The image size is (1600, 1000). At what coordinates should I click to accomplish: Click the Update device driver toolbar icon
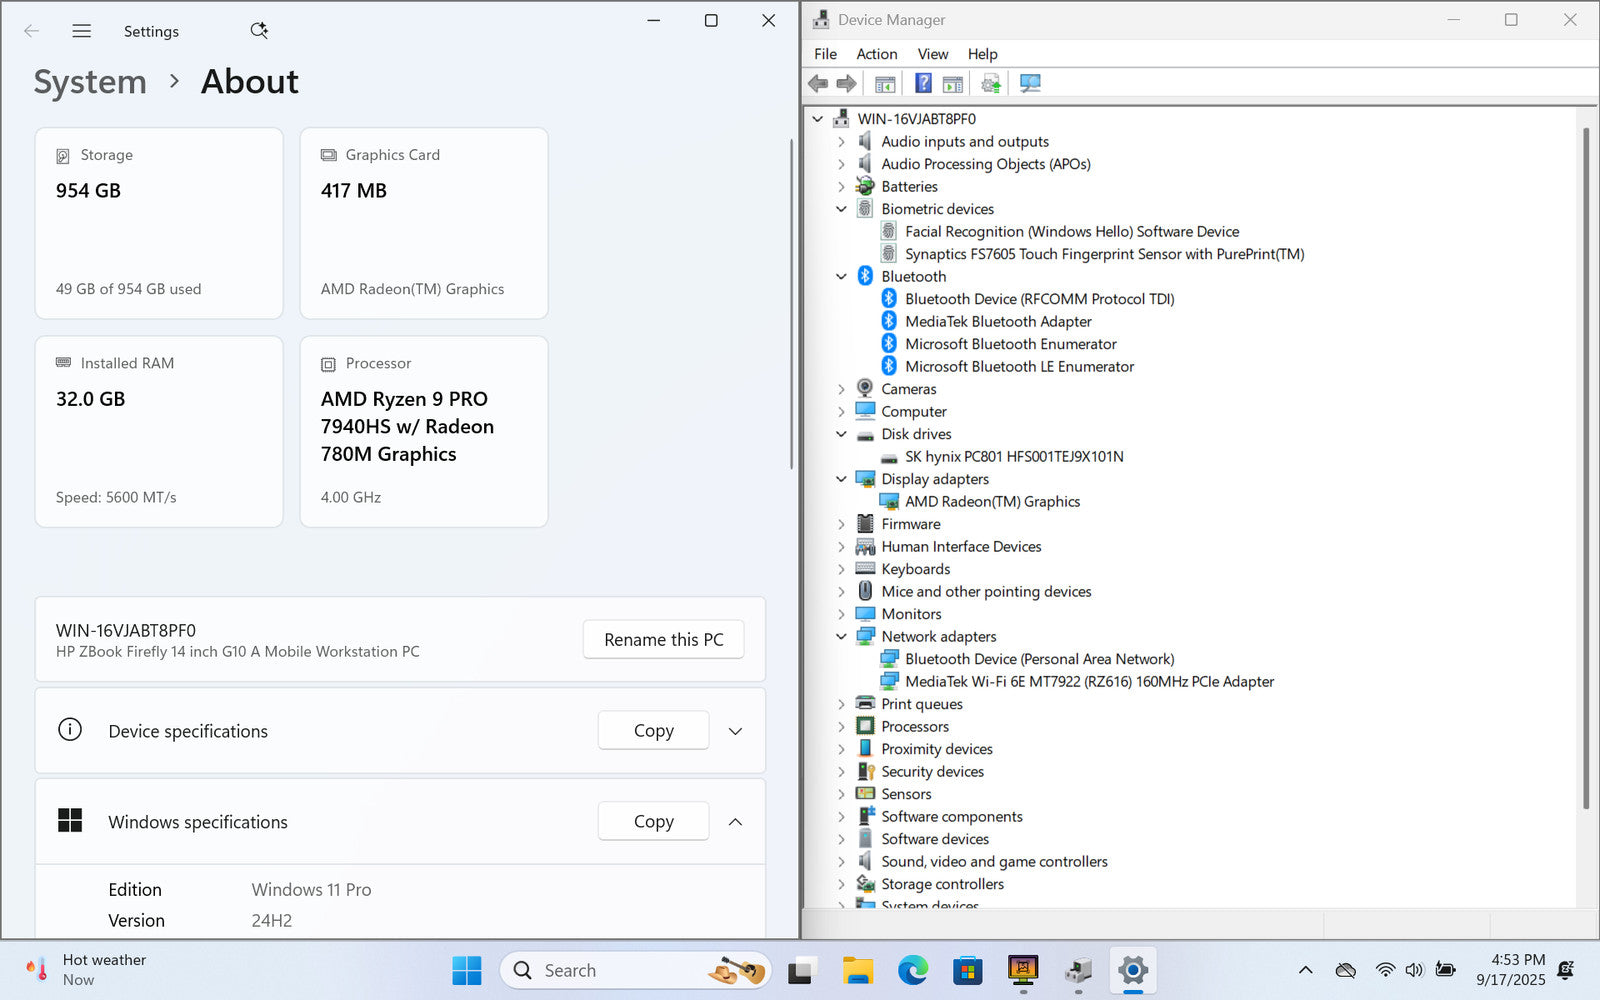click(x=991, y=84)
